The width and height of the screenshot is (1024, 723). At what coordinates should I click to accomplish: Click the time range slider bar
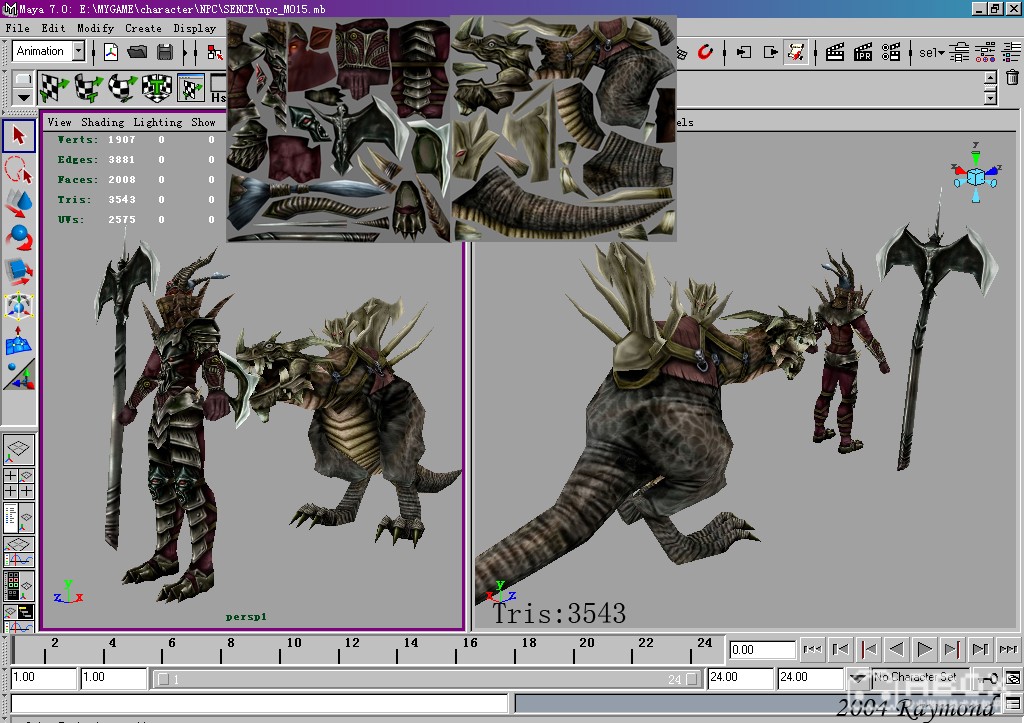tap(427, 679)
